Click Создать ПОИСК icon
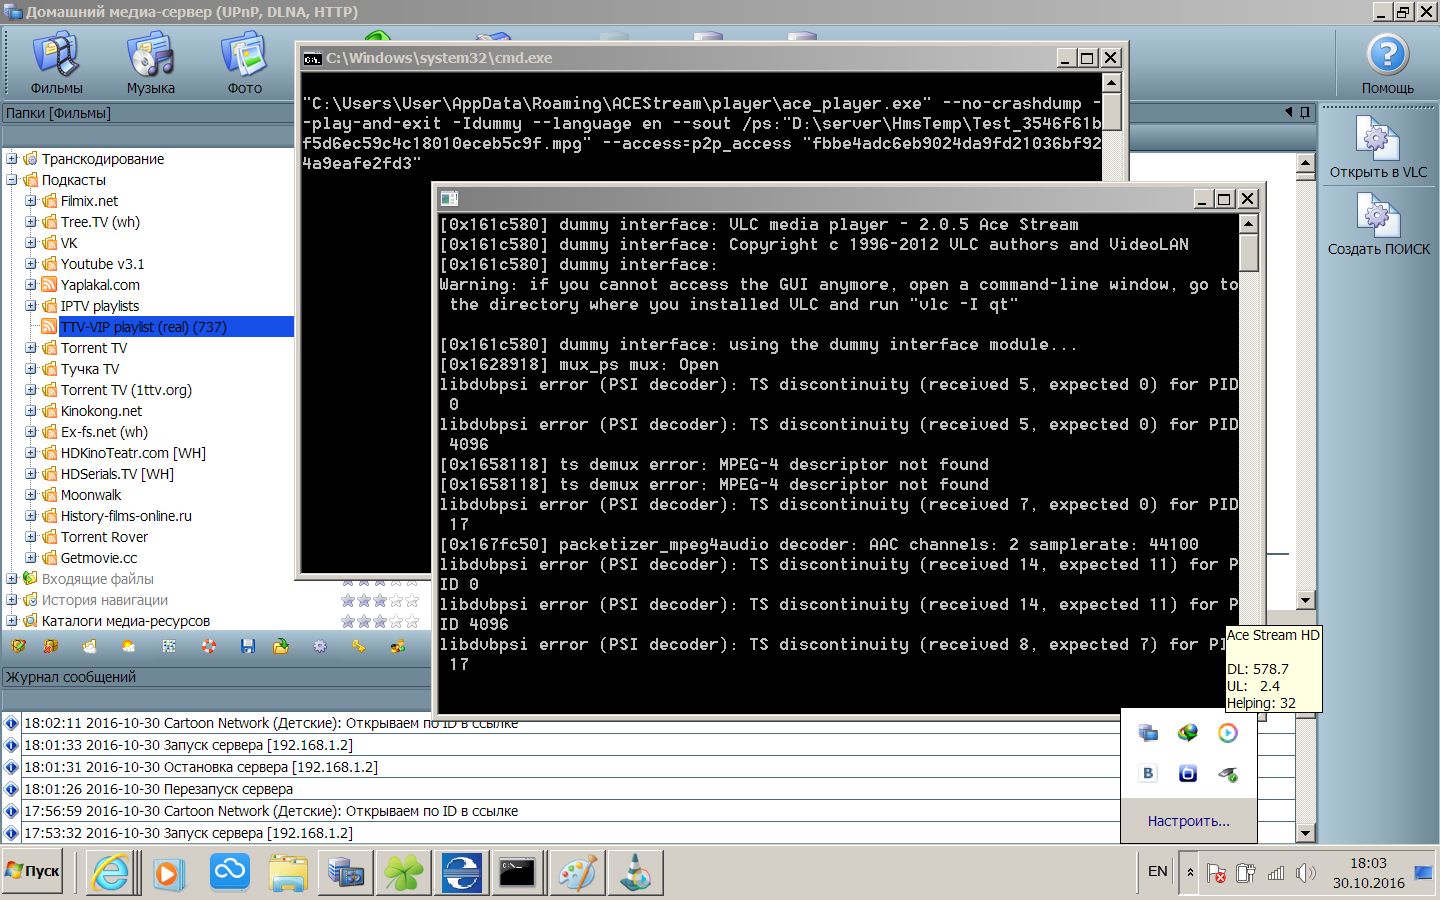This screenshot has width=1440, height=900. click(x=1378, y=224)
